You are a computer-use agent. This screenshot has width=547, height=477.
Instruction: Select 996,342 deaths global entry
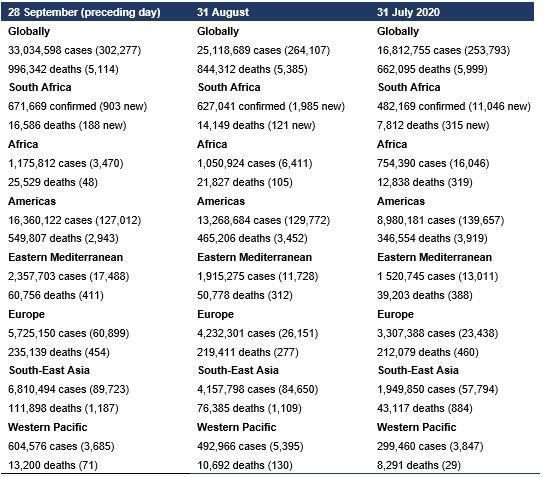tap(63, 69)
